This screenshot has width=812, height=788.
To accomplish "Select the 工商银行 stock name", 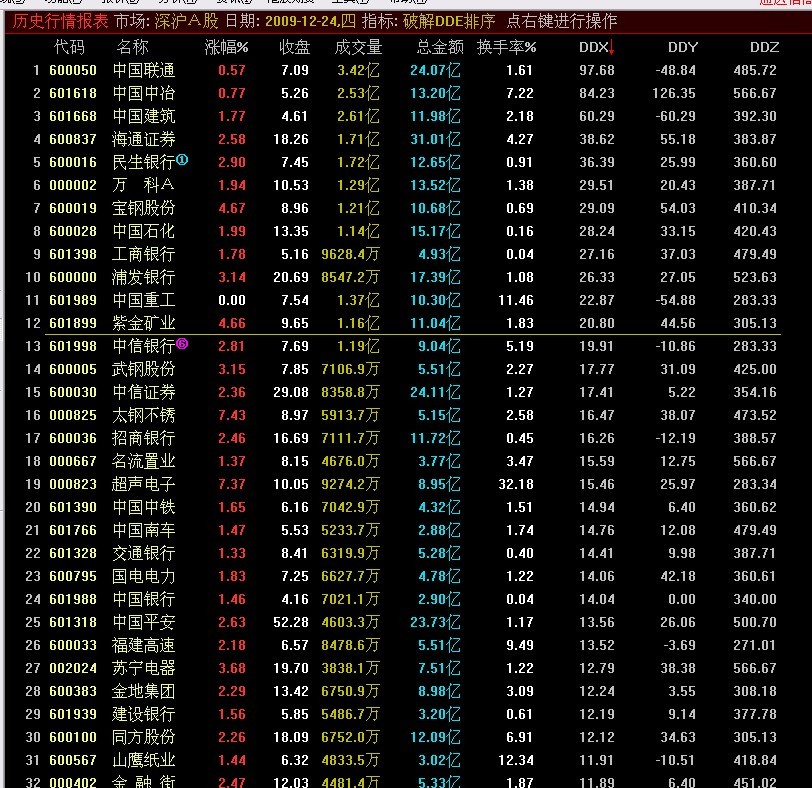I will (144, 254).
